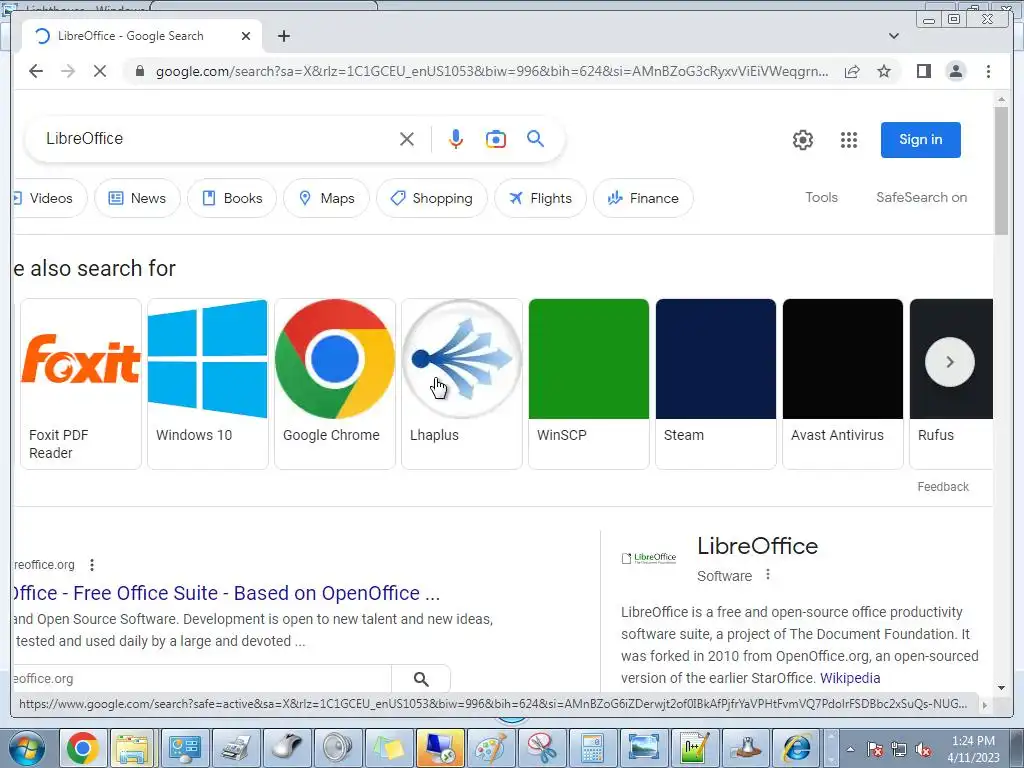Clear the search query with X
The image size is (1024, 768).
pos(406,139)
